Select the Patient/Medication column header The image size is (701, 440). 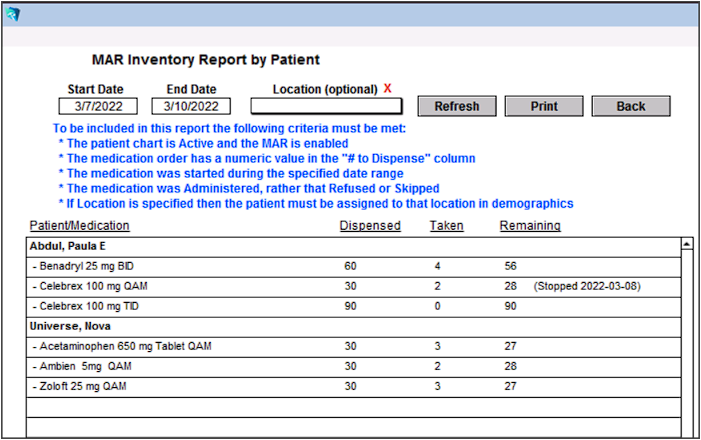click(x=80, y=226)
